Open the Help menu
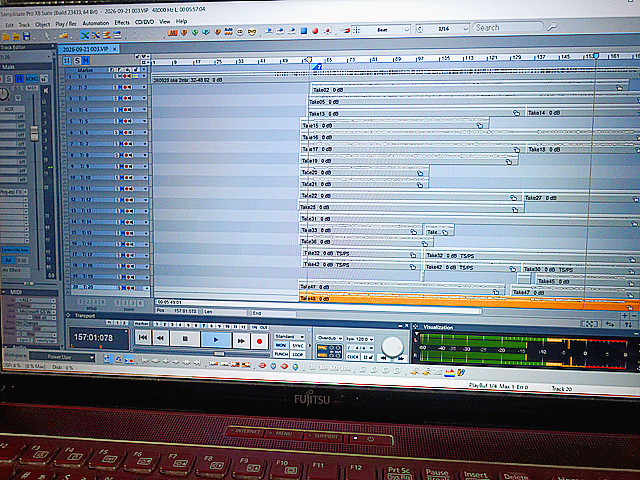The image size is (640, 480). pyautogui.click(x=182, y=21)
